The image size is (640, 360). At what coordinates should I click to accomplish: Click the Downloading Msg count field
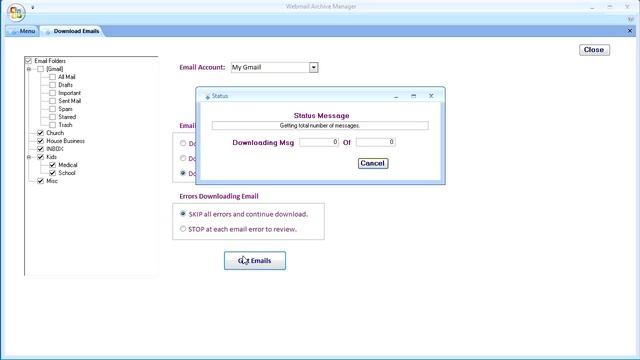click(319, 142)
